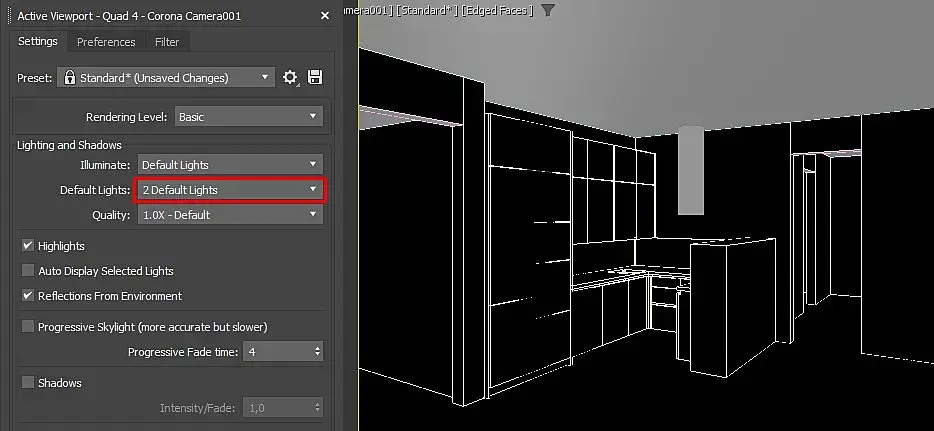This screenshot has width=934, height=431.
Task: Adjust the Progressive Fade time spinner arrows
Action: point(317,352)
